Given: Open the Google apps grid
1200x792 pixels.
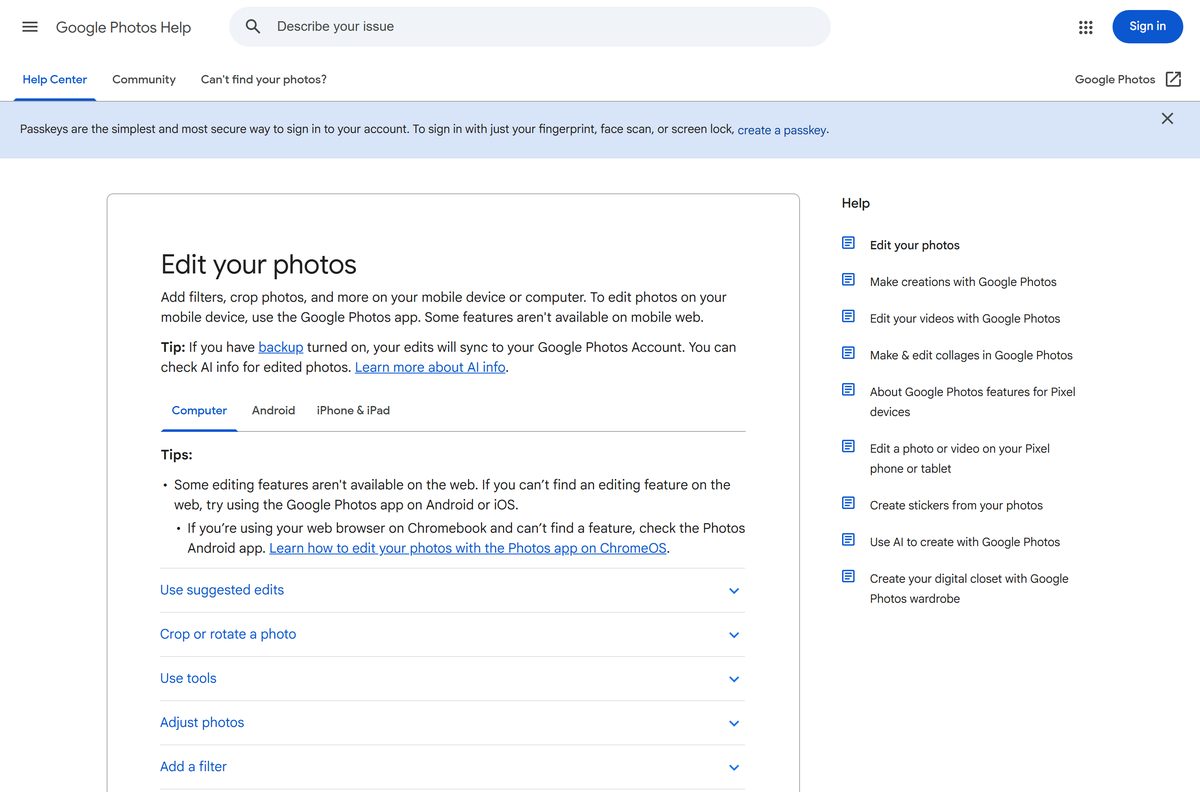Looking at the screenshot, I should point(1086,27).
